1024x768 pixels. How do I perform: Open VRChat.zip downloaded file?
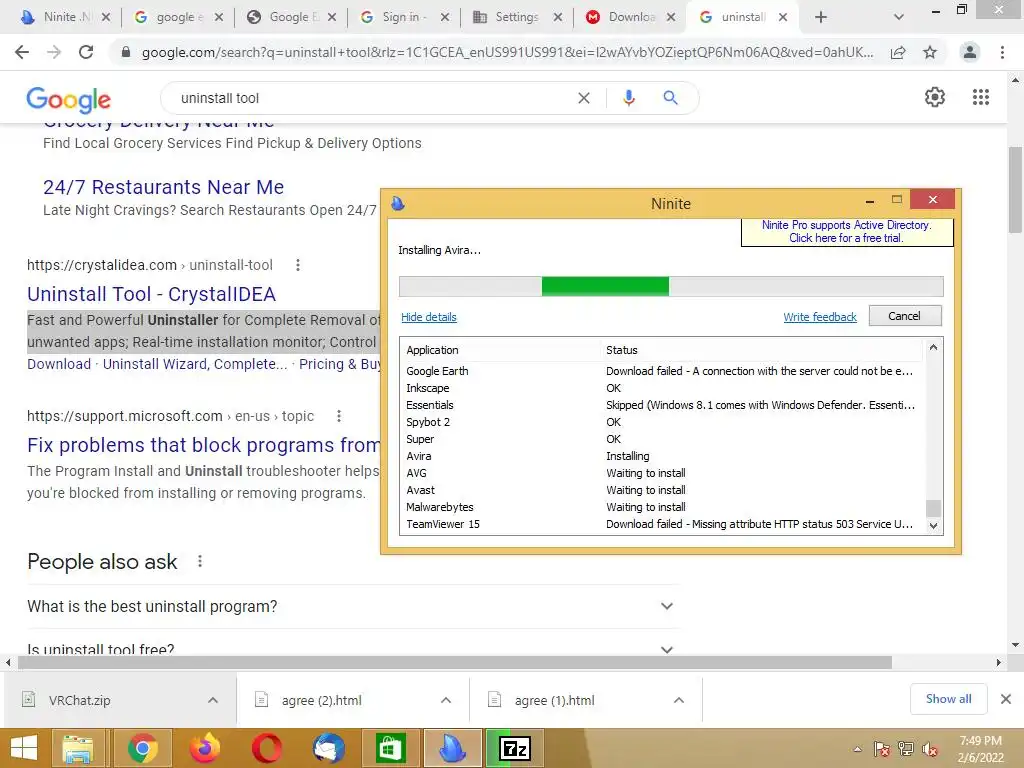point(80,700)
